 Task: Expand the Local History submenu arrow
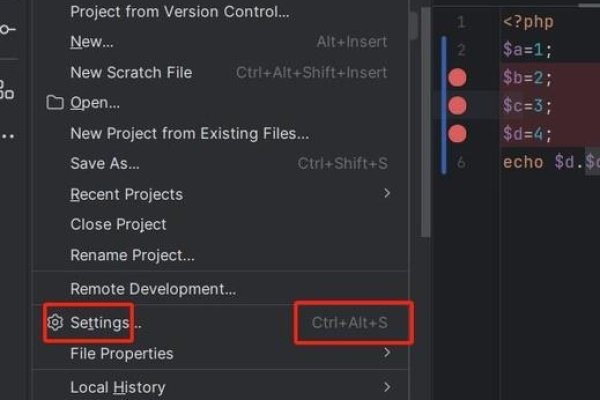(387, 386)
